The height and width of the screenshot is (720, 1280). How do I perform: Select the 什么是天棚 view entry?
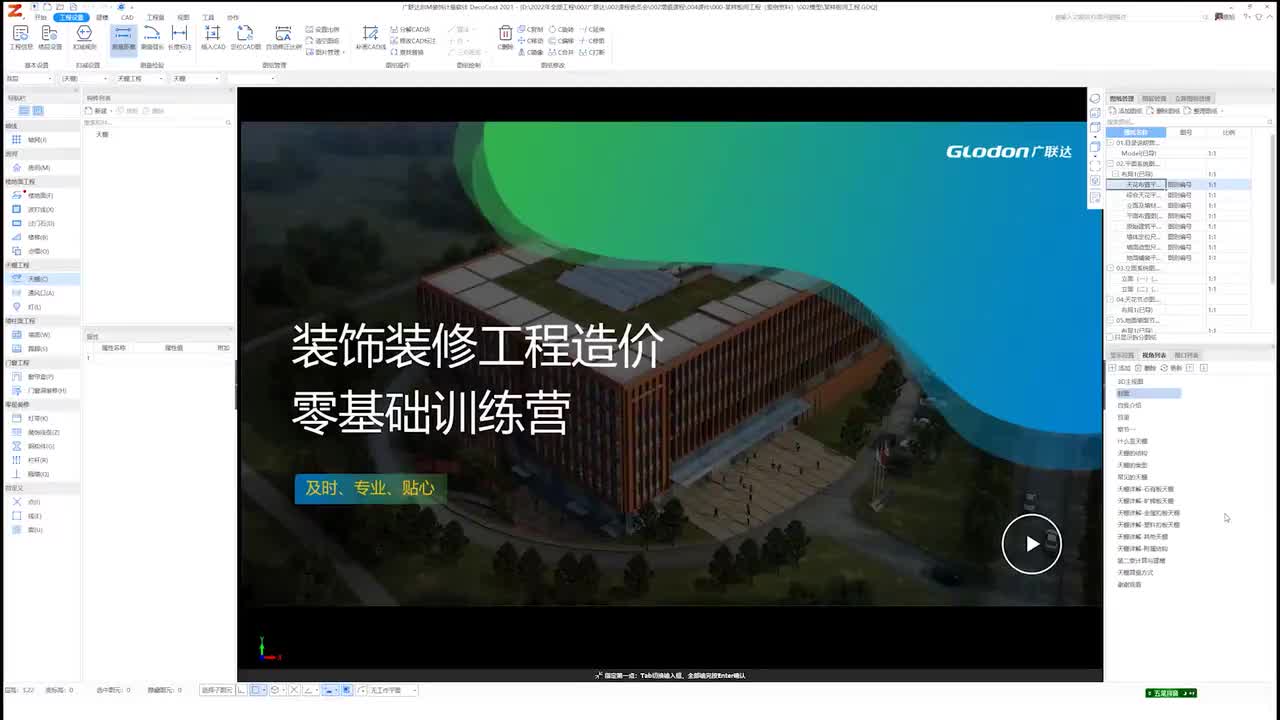tap(1132, 441)
